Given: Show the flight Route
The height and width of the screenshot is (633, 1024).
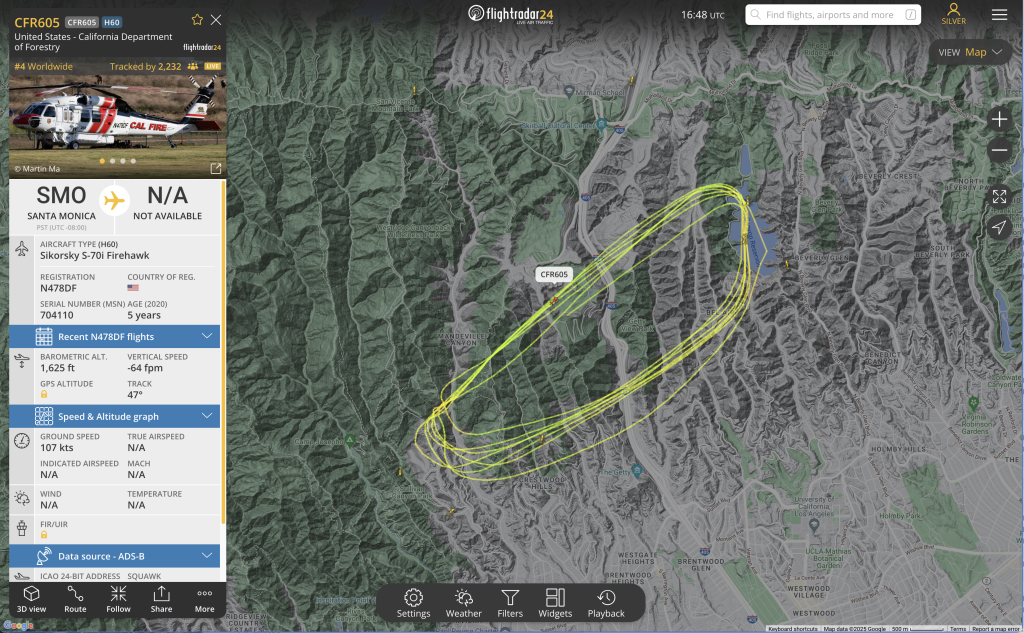Looking at the screenshot, I should click(75, 599).
